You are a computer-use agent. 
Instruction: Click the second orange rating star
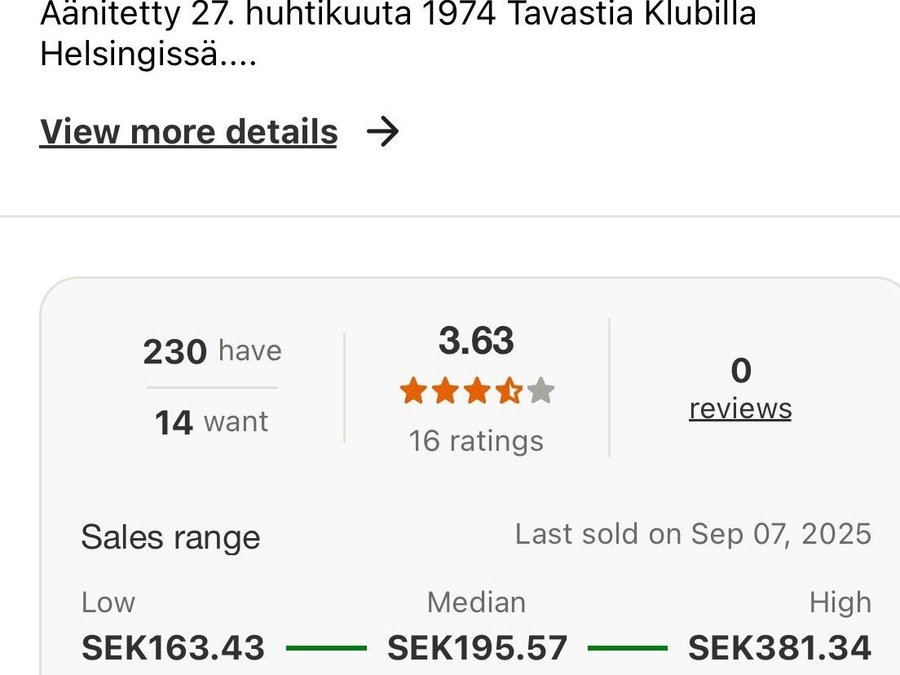[445, 391]
